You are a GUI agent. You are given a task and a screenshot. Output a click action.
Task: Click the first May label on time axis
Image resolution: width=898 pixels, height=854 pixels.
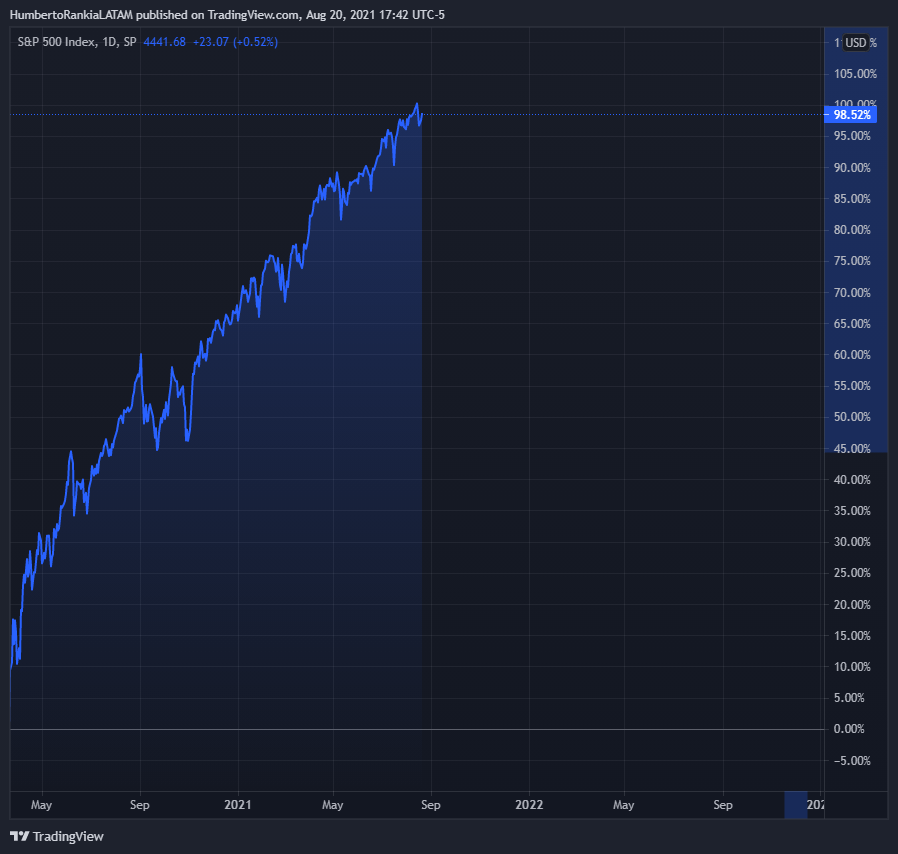click(41, 805)
